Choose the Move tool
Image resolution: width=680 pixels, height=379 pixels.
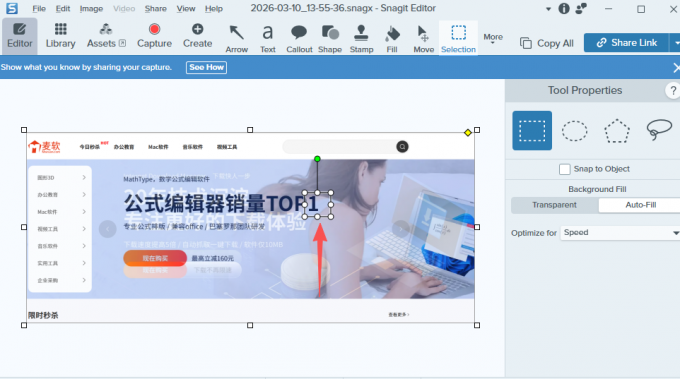coord(423,38)
